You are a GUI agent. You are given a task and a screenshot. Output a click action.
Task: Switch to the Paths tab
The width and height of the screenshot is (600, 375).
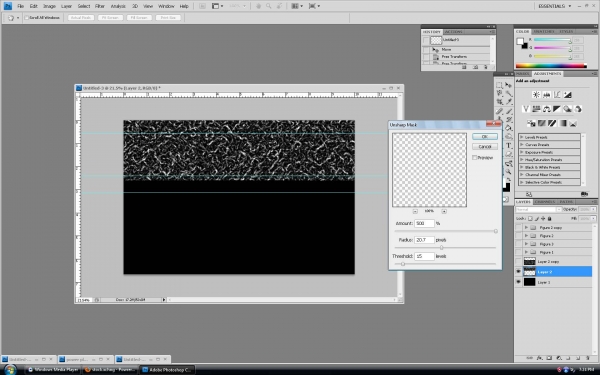(566, 202)
